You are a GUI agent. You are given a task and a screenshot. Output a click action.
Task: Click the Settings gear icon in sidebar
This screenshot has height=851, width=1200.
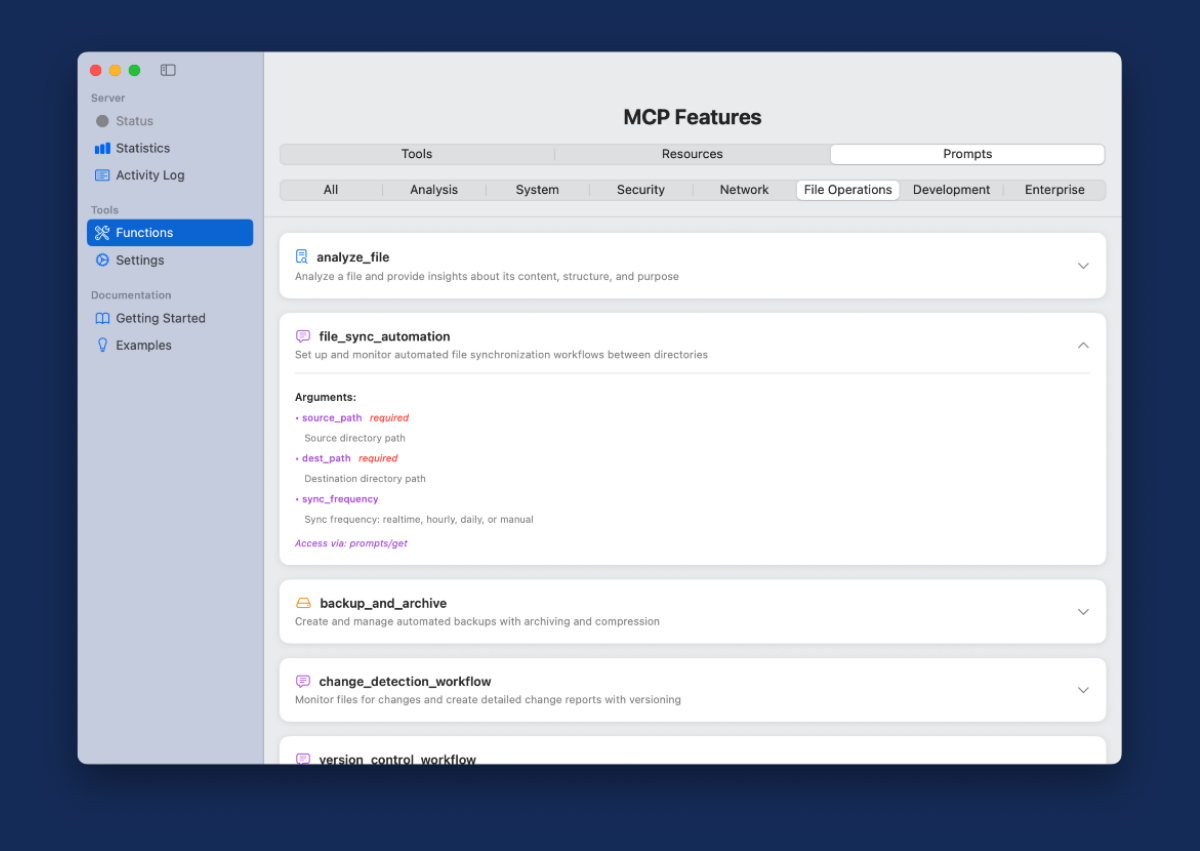[x=102, y=260]
